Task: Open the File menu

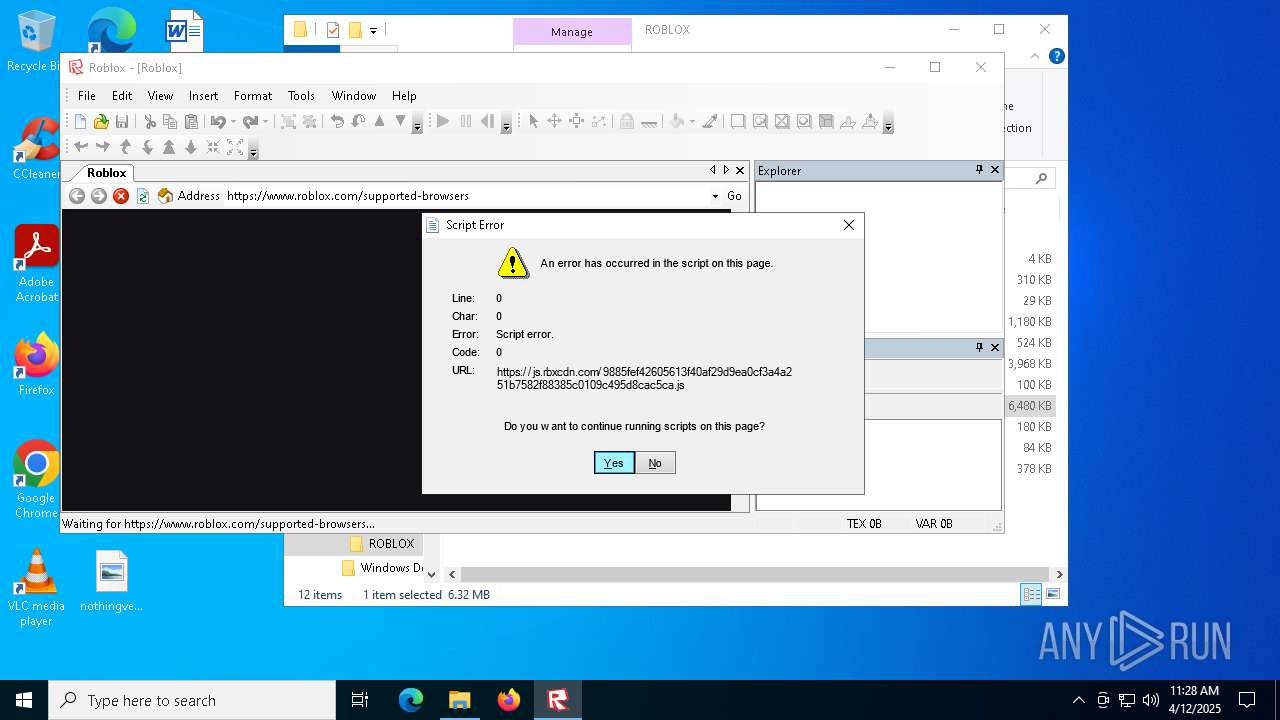Action: click(87, 96)
